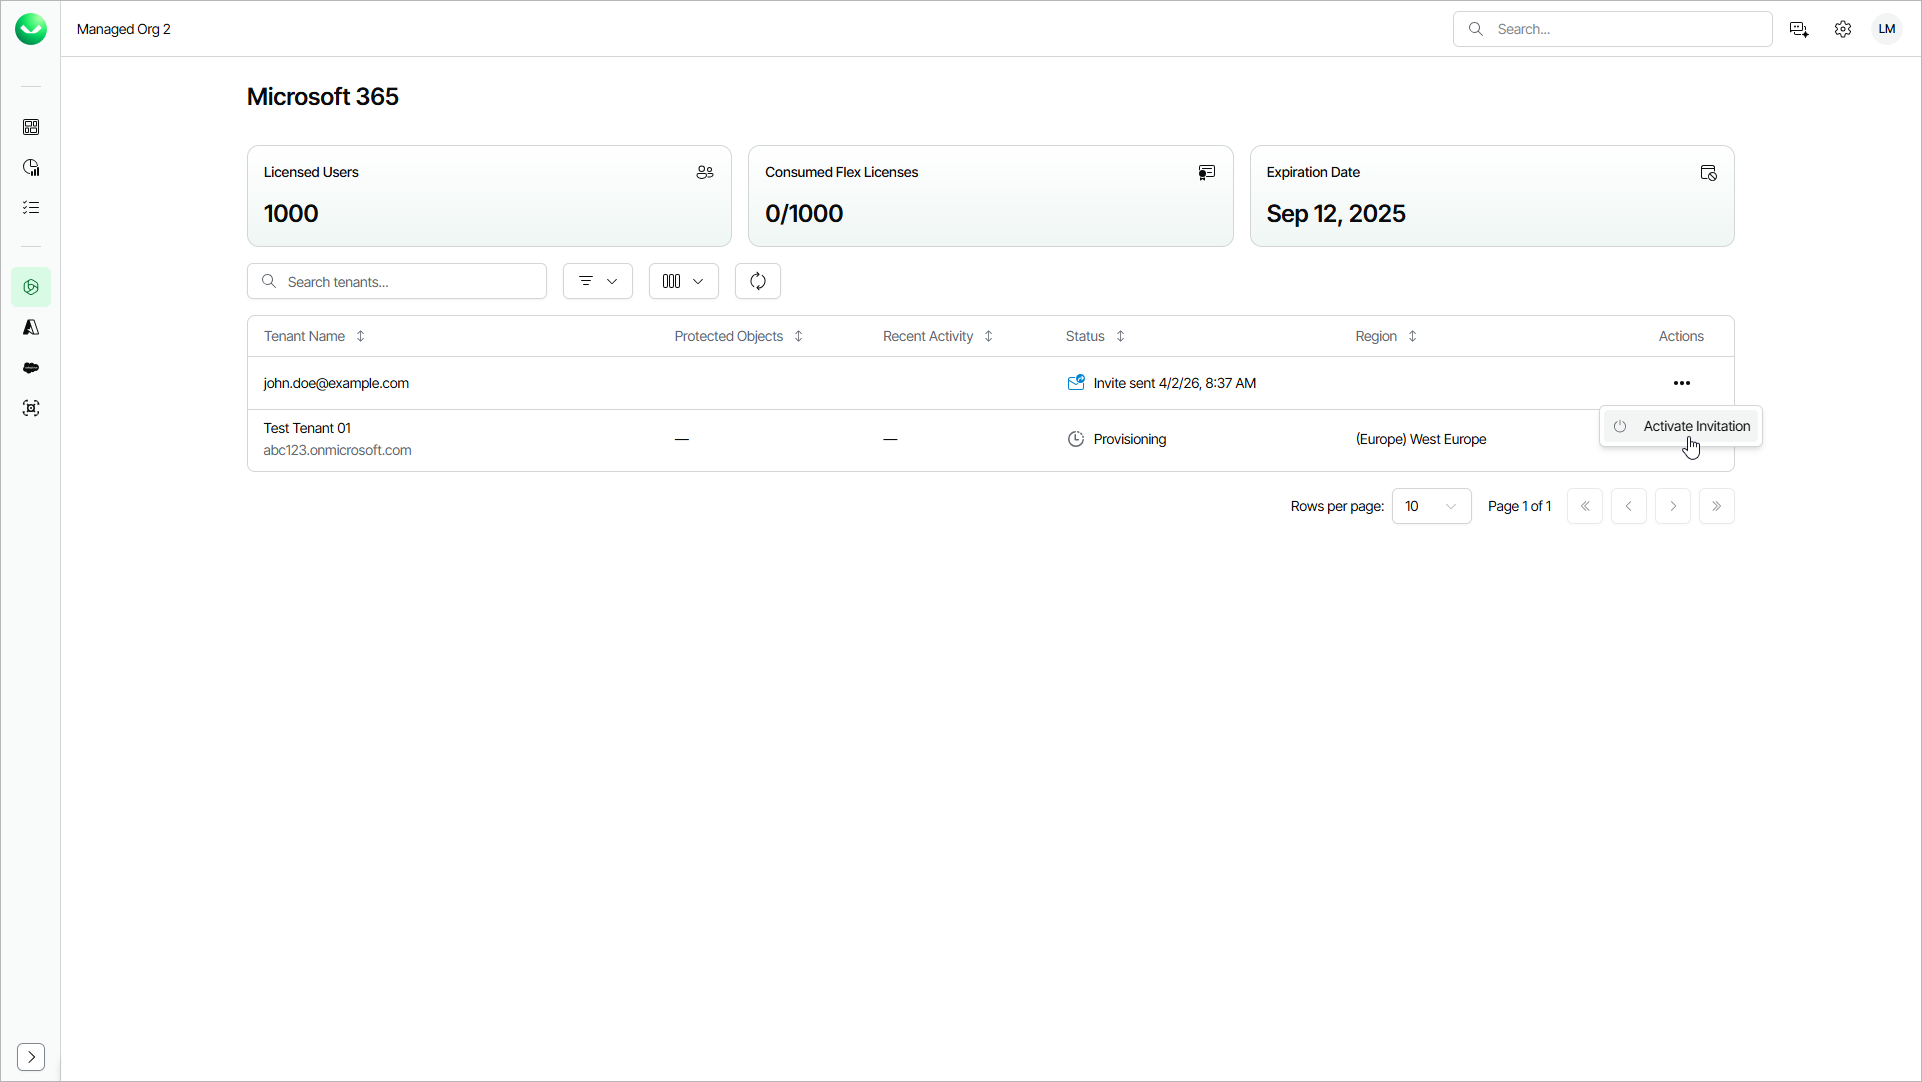
Task: Open the Salesforce cloud icon in sidebar
Action: (x=31, y=368)
